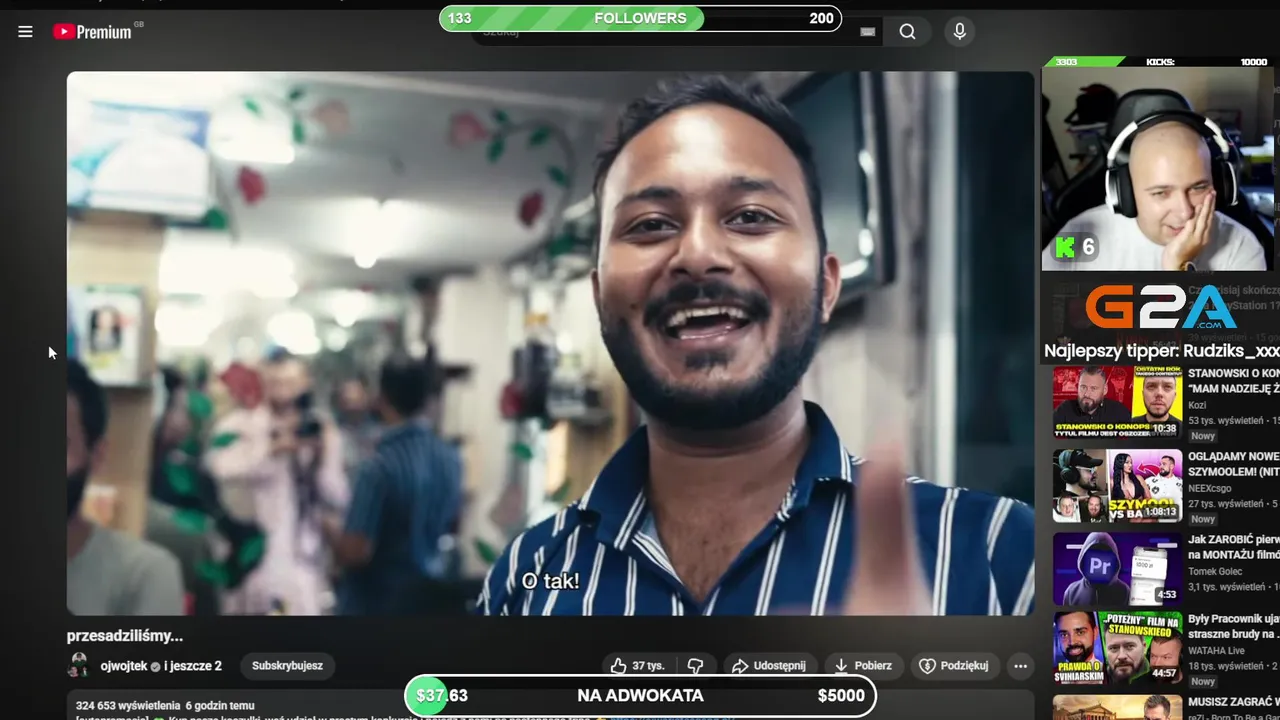The width and height of the screenshot is (1280, 720).
Task: Click the Tomek Golec channel name
Action: (1215, 571)
